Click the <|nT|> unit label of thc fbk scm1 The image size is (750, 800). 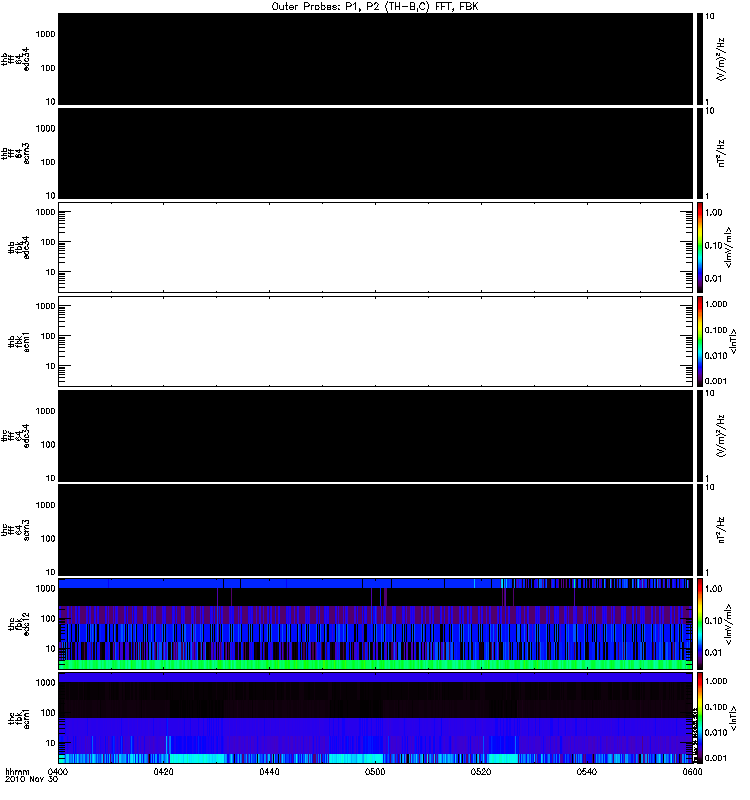[x=733, y=718]
